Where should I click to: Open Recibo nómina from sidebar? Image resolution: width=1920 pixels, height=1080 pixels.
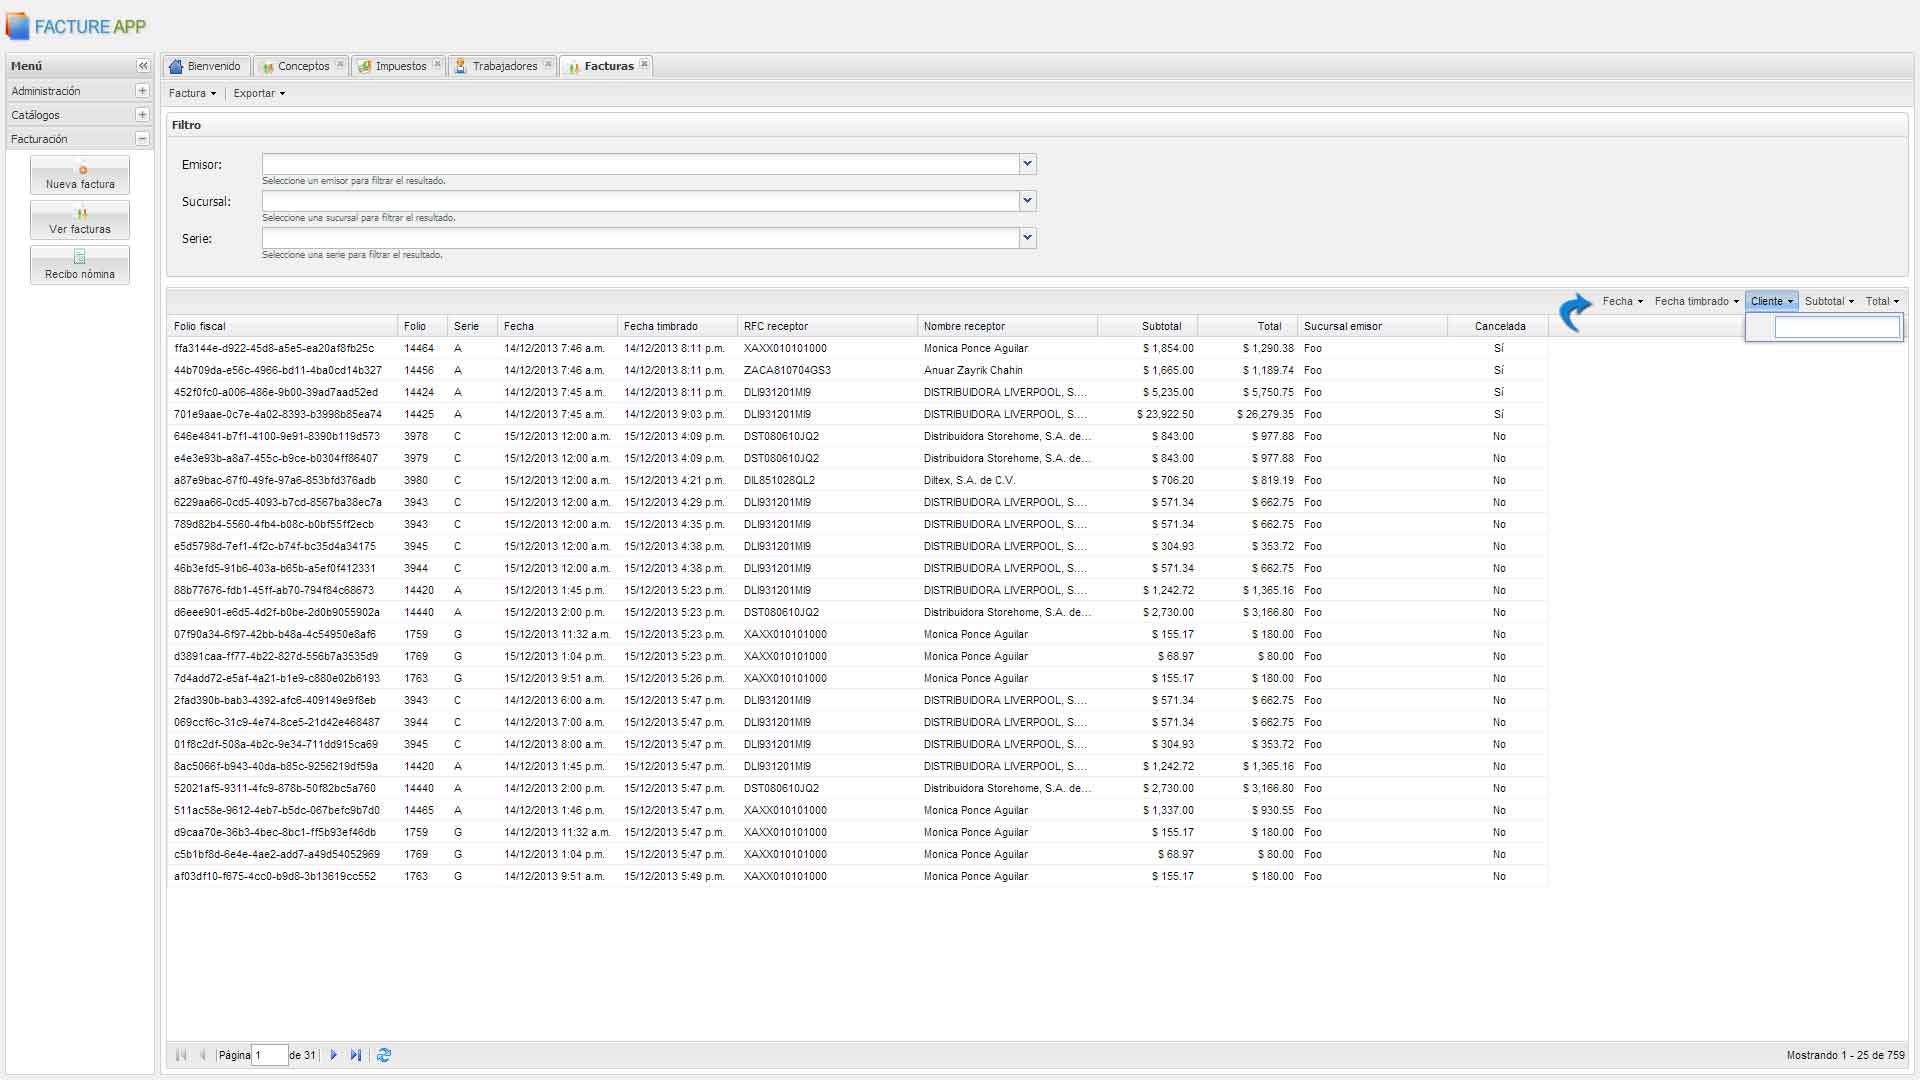(80, 265)
